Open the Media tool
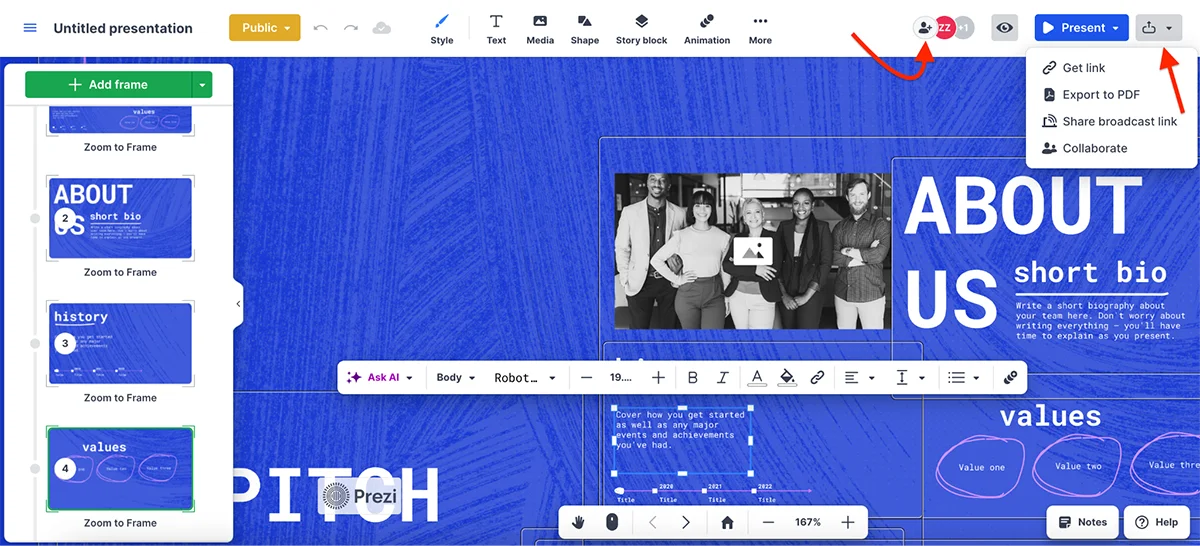 coord(540,29)
